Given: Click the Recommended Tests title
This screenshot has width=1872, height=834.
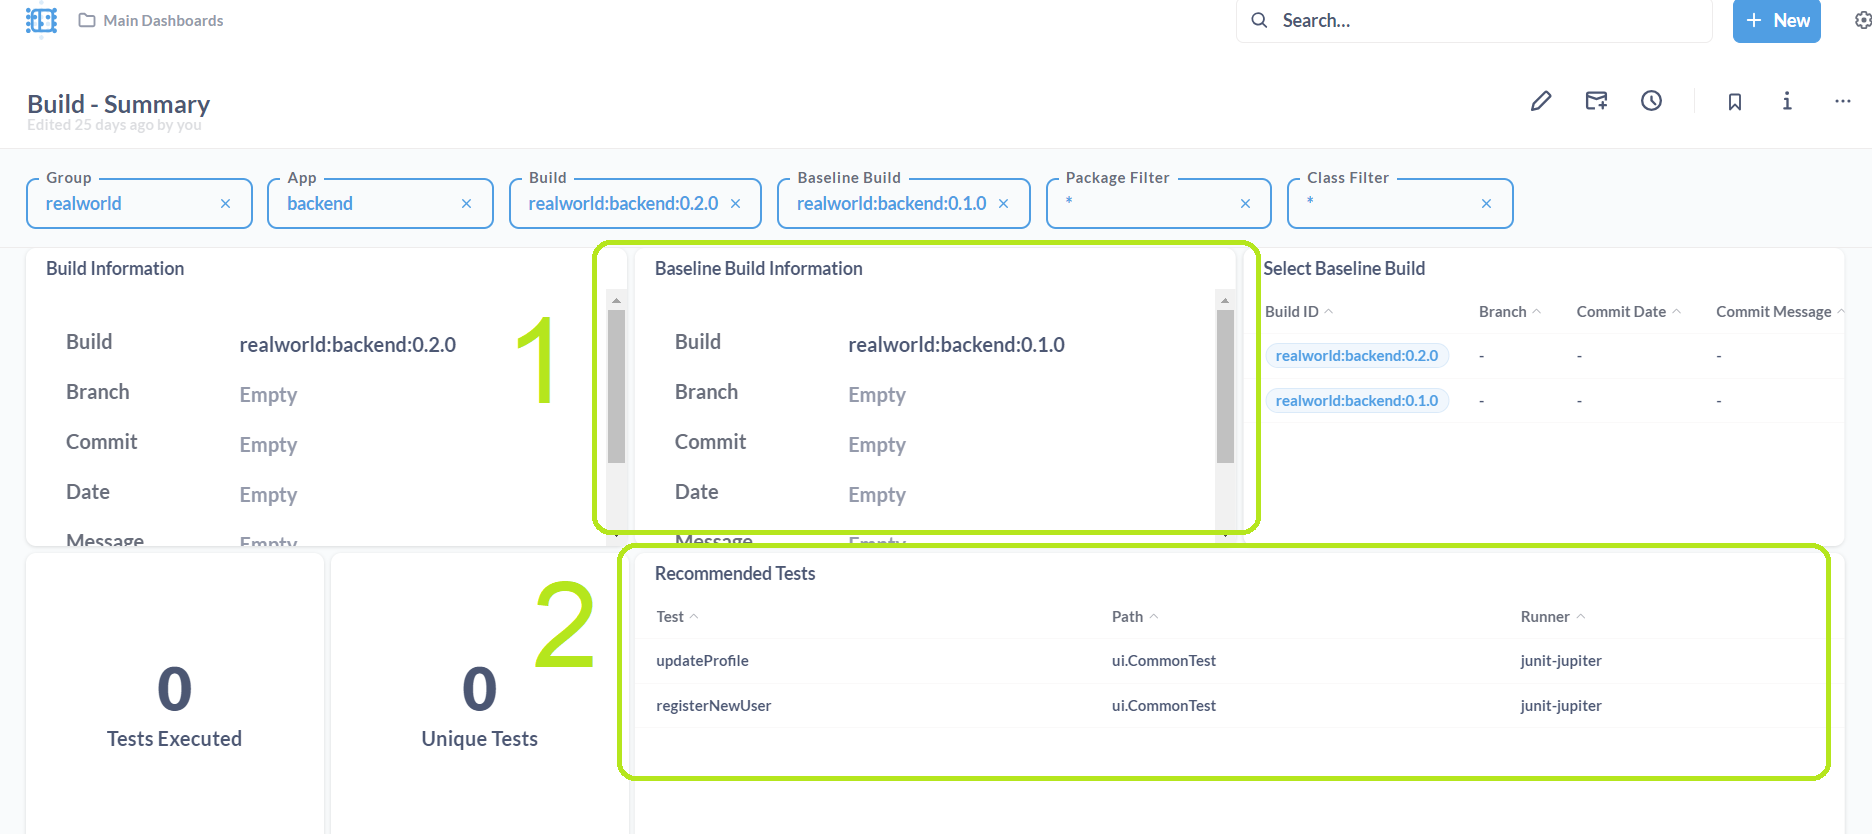Looking at the screenshot, I should (735, 573).
